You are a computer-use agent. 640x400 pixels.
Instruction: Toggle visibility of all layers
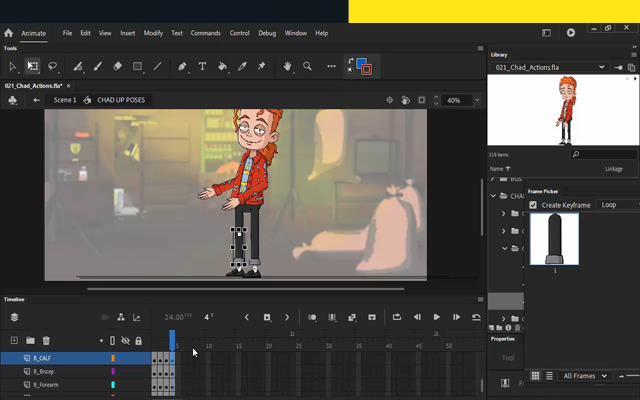(x=125, y=341)
